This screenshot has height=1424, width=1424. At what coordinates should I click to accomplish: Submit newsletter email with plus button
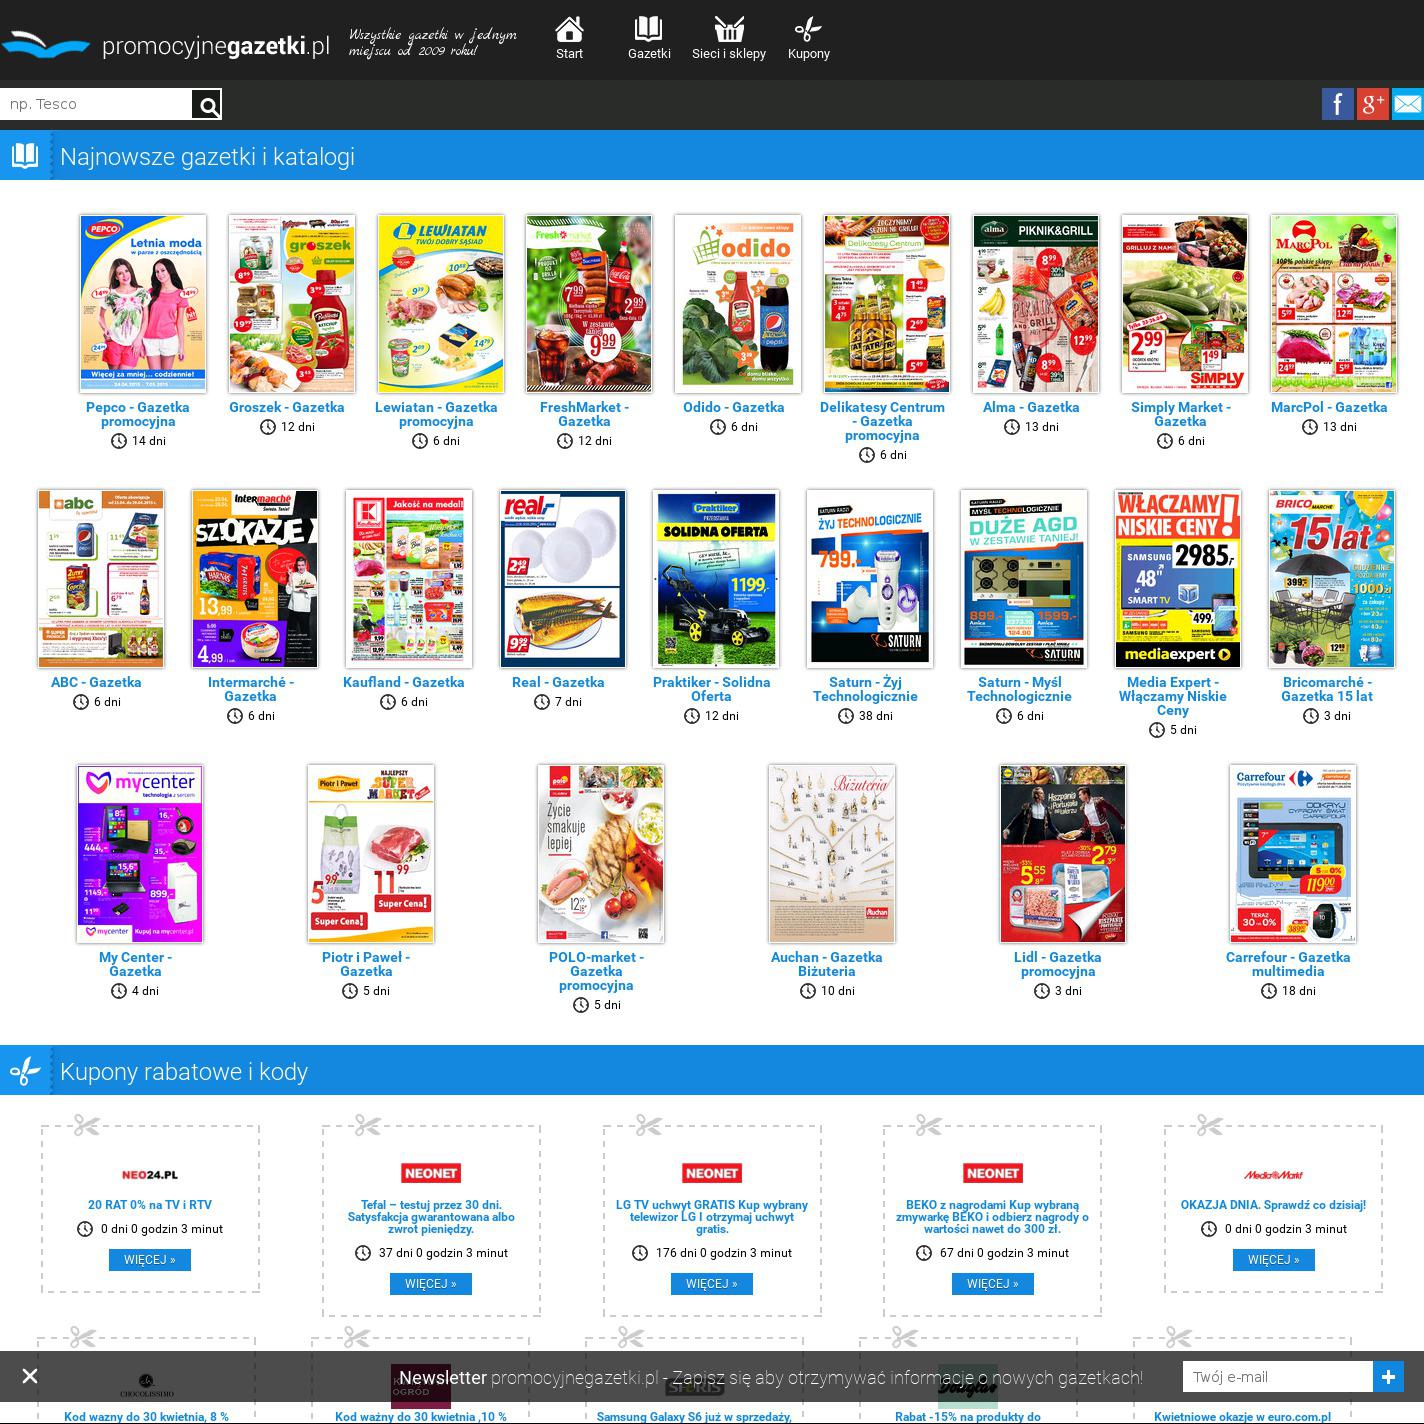tap(1388, 1377)
